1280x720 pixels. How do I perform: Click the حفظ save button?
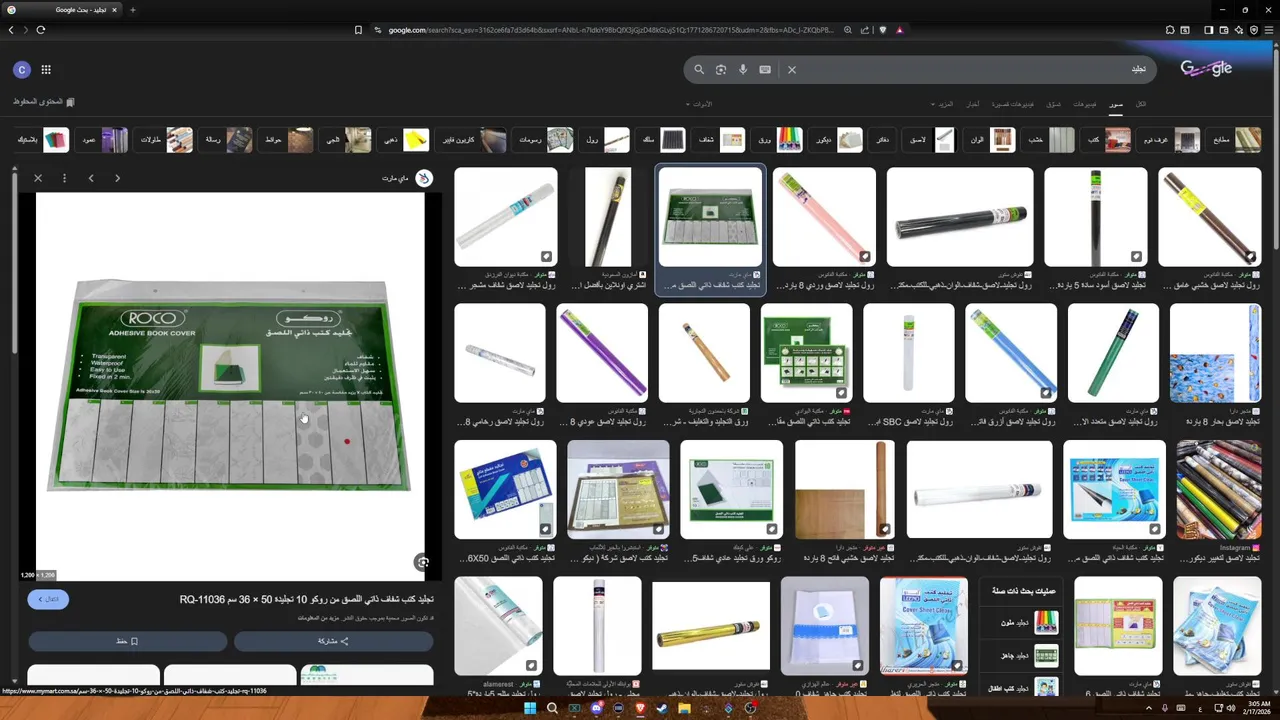coord(128,641)
